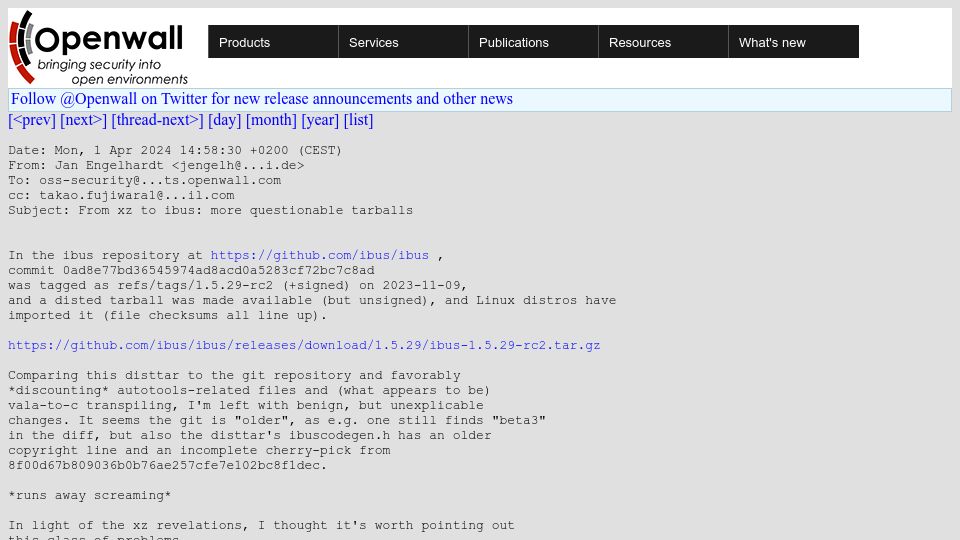Open the [month] archive listing
The width and height of the screenshot is (960, 540).
click(x=271, y=120)
